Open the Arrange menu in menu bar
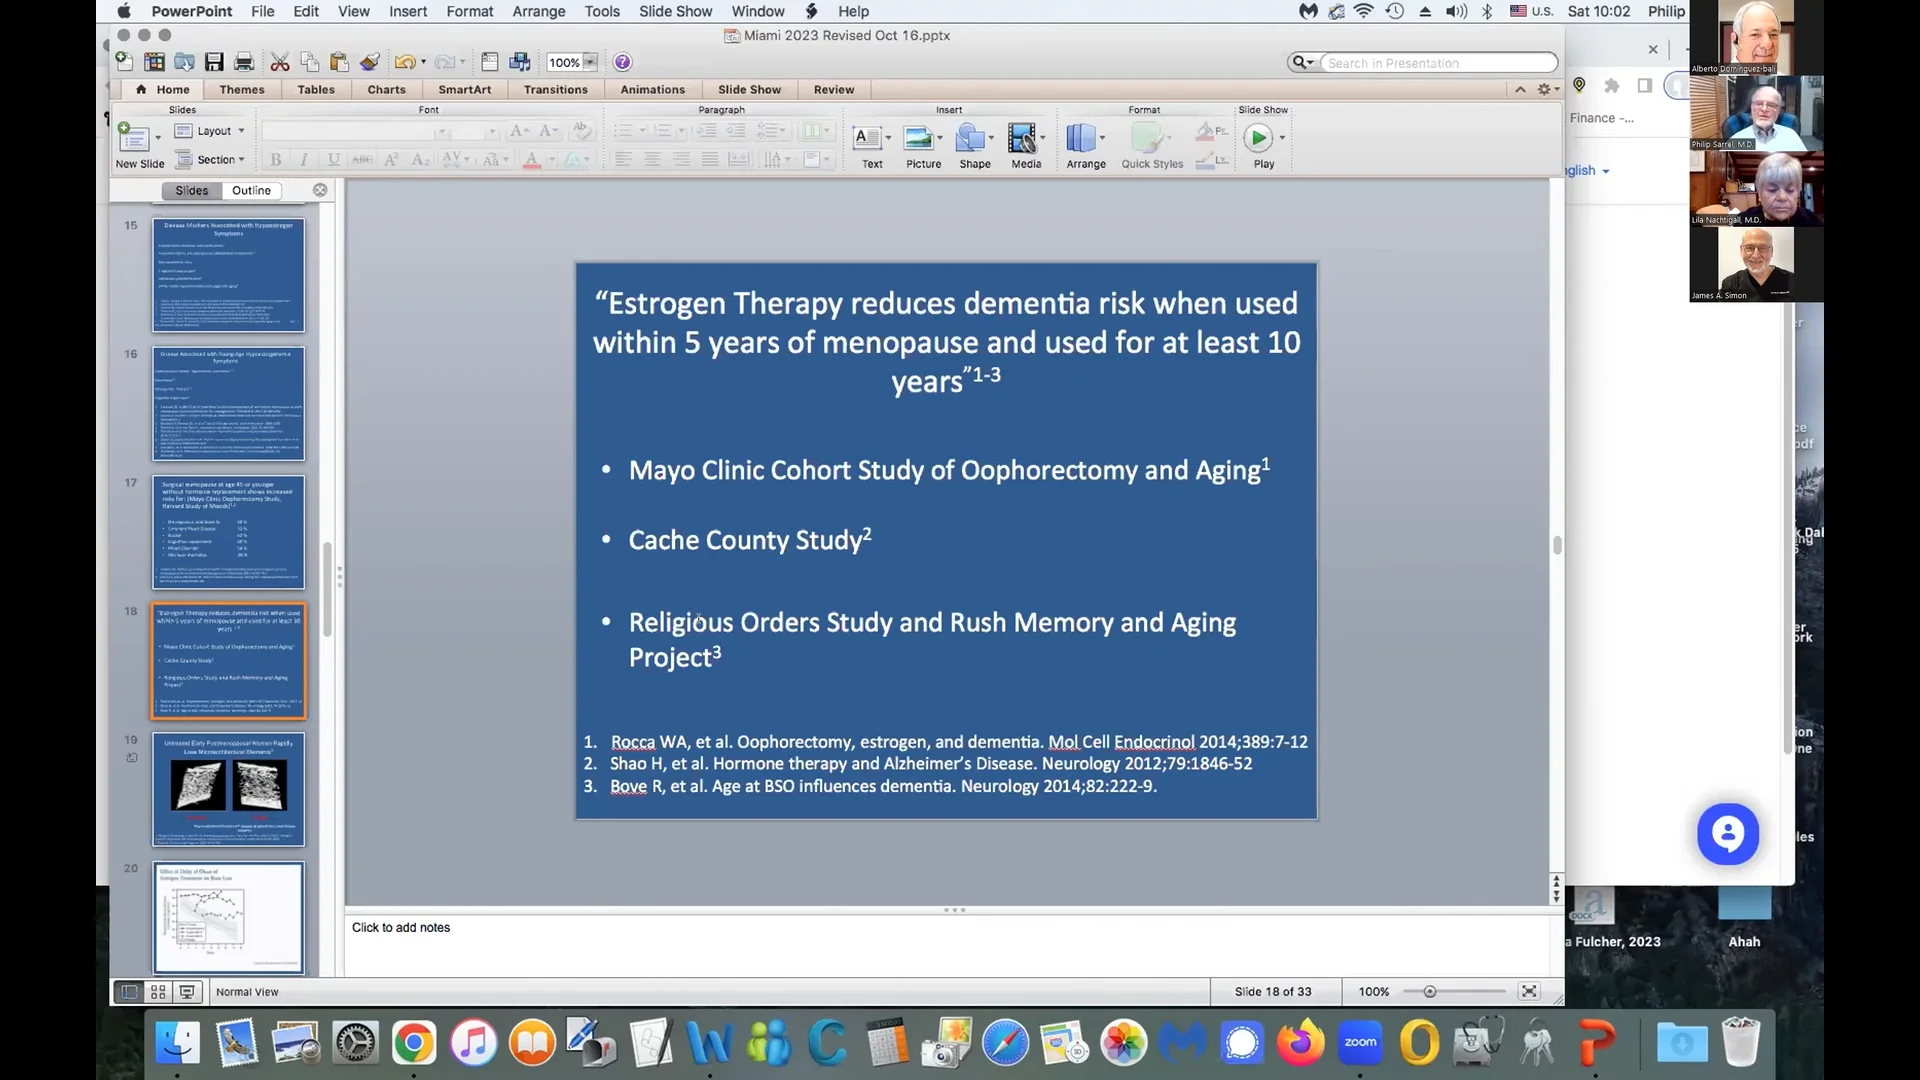 (x=539, y=11)
